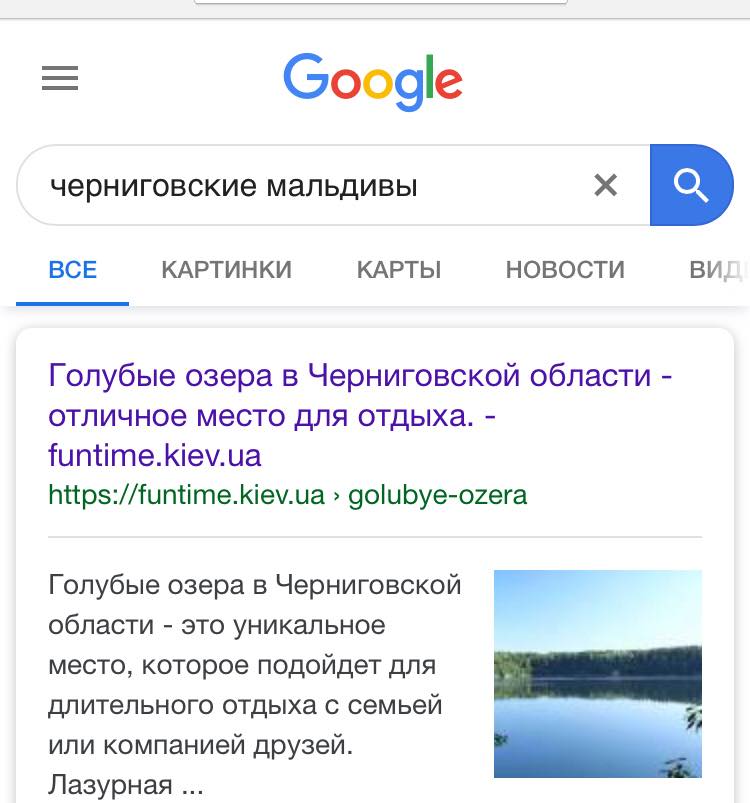Screen dimensions: 750x803
Task: Focus the search box containing черниговские мальдивы
Action: coord(300,185)
